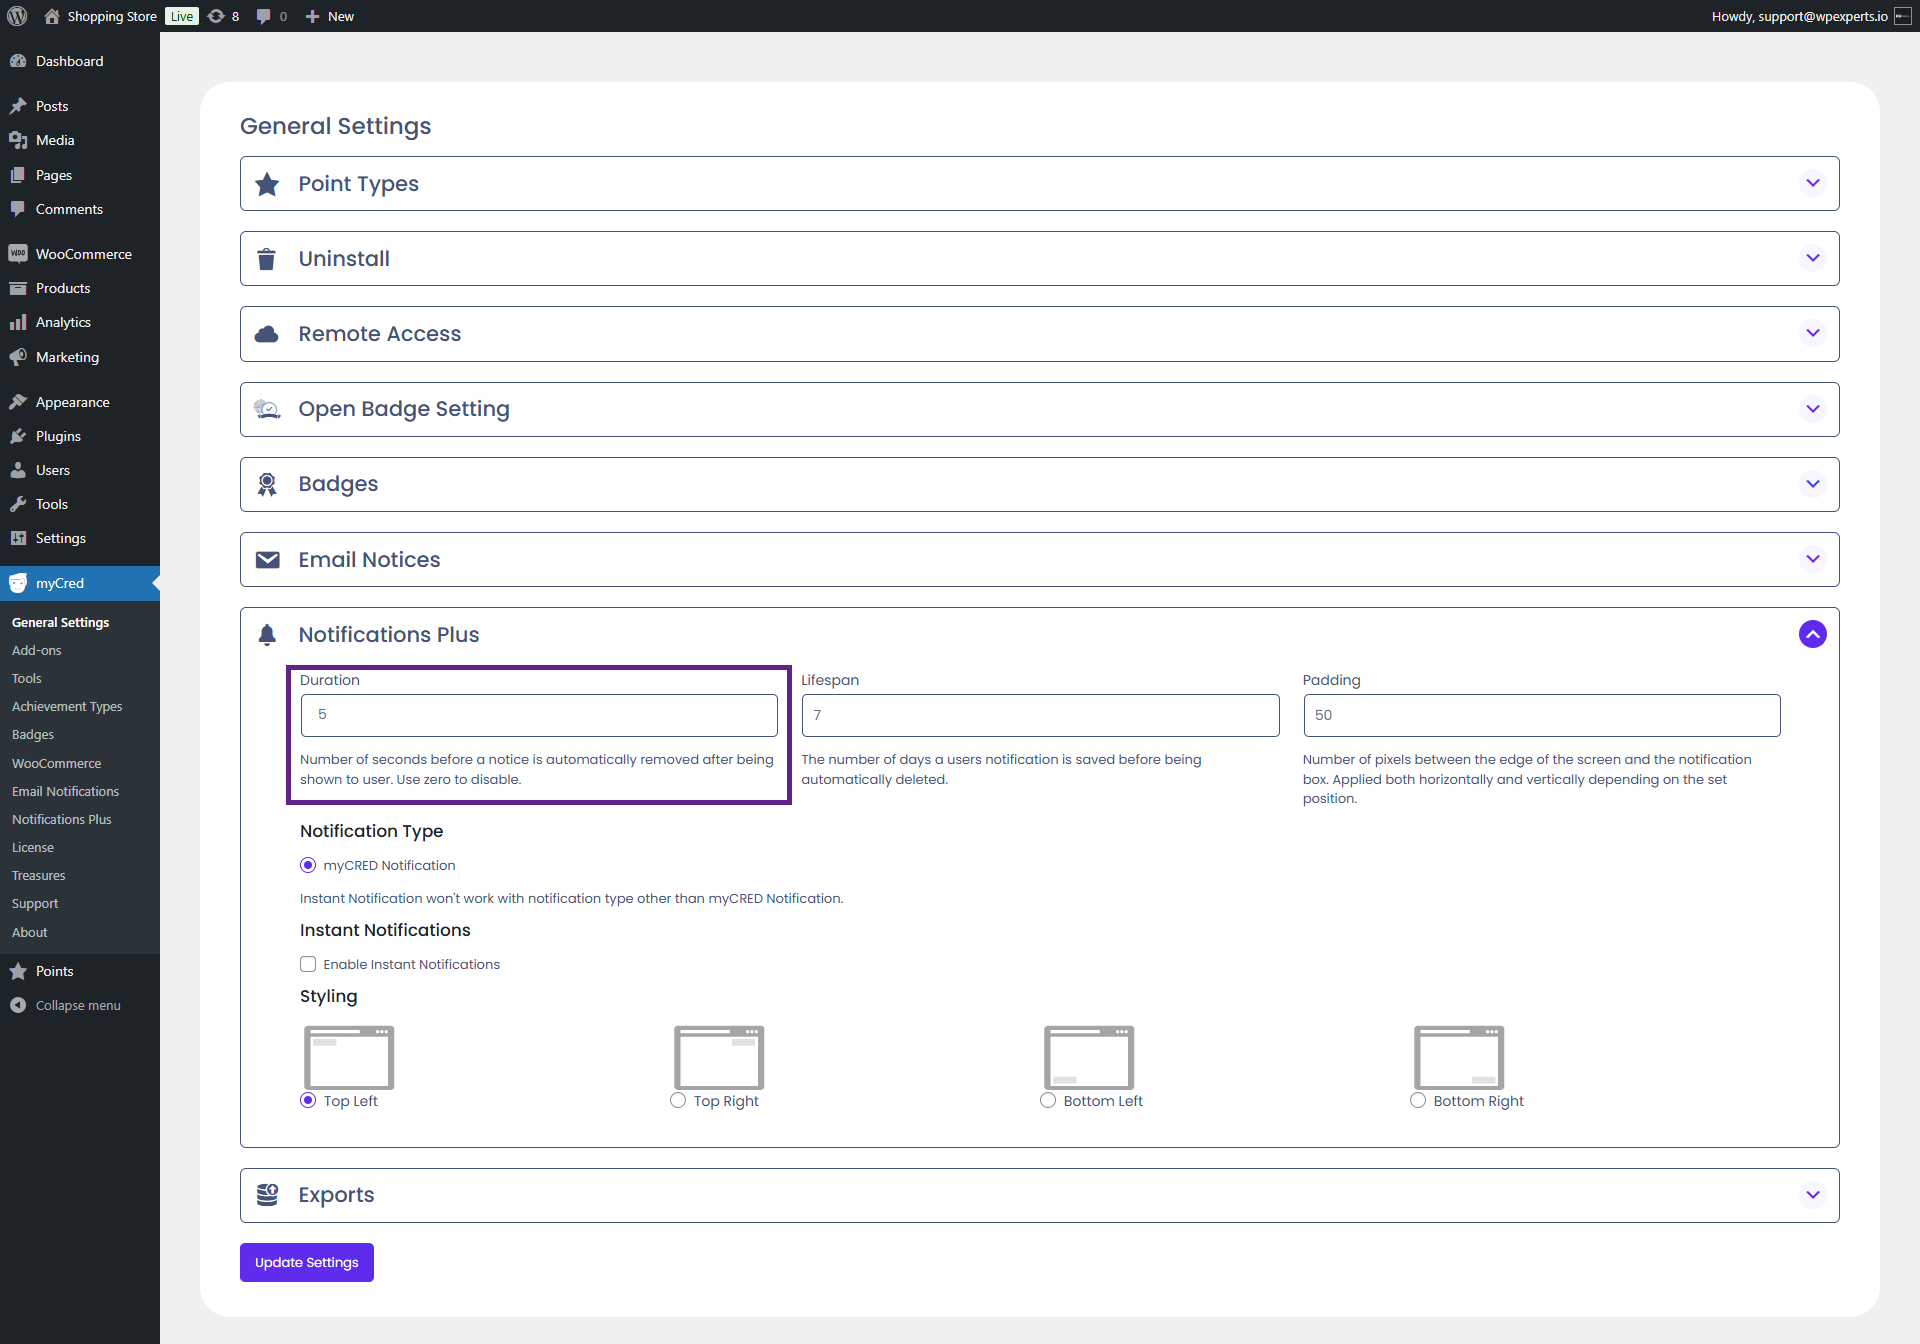Open the comments bubble in admin bar
Viewport: 1920px width, 1344px height.
(x=263, y=16)
